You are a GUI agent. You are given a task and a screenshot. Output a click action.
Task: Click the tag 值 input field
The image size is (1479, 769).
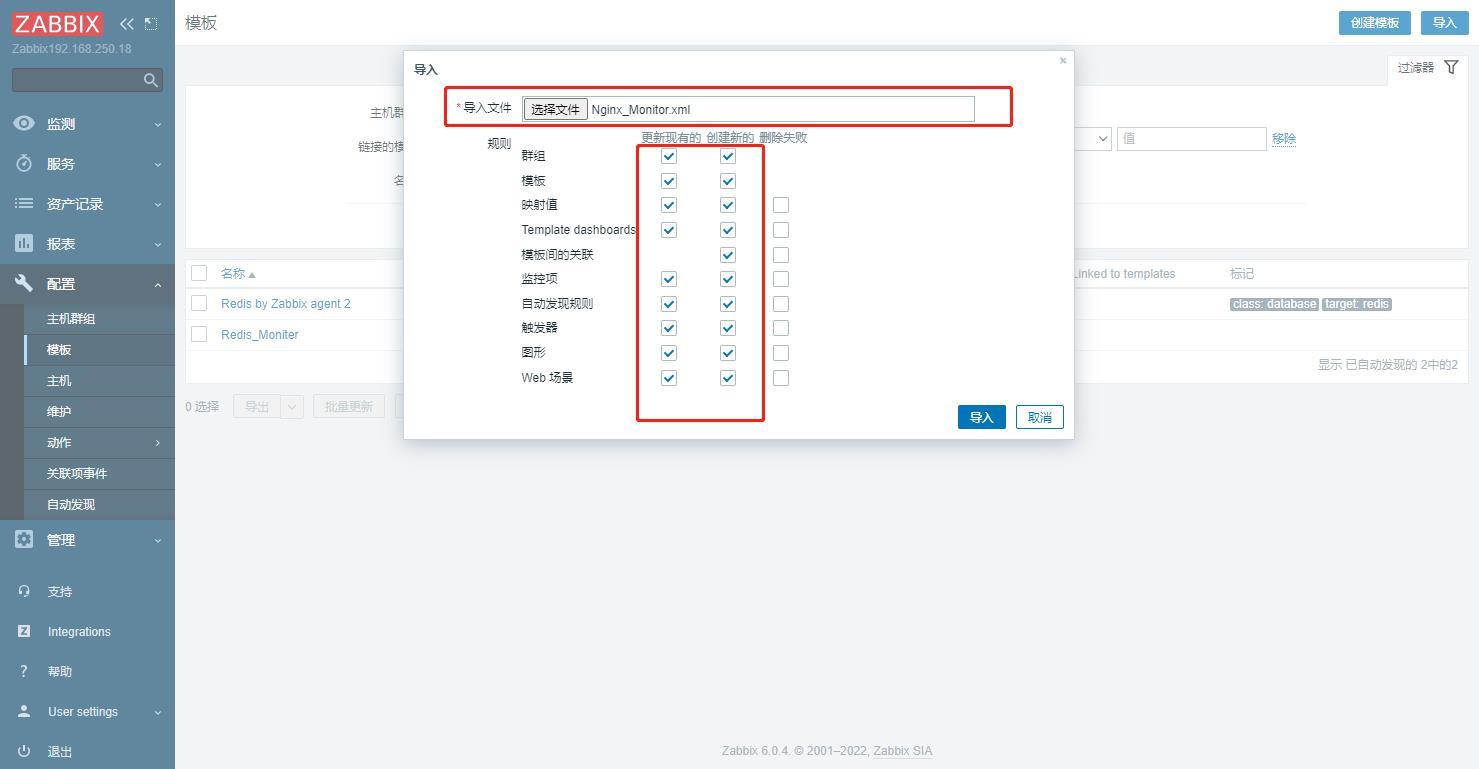click(1192, 139)
